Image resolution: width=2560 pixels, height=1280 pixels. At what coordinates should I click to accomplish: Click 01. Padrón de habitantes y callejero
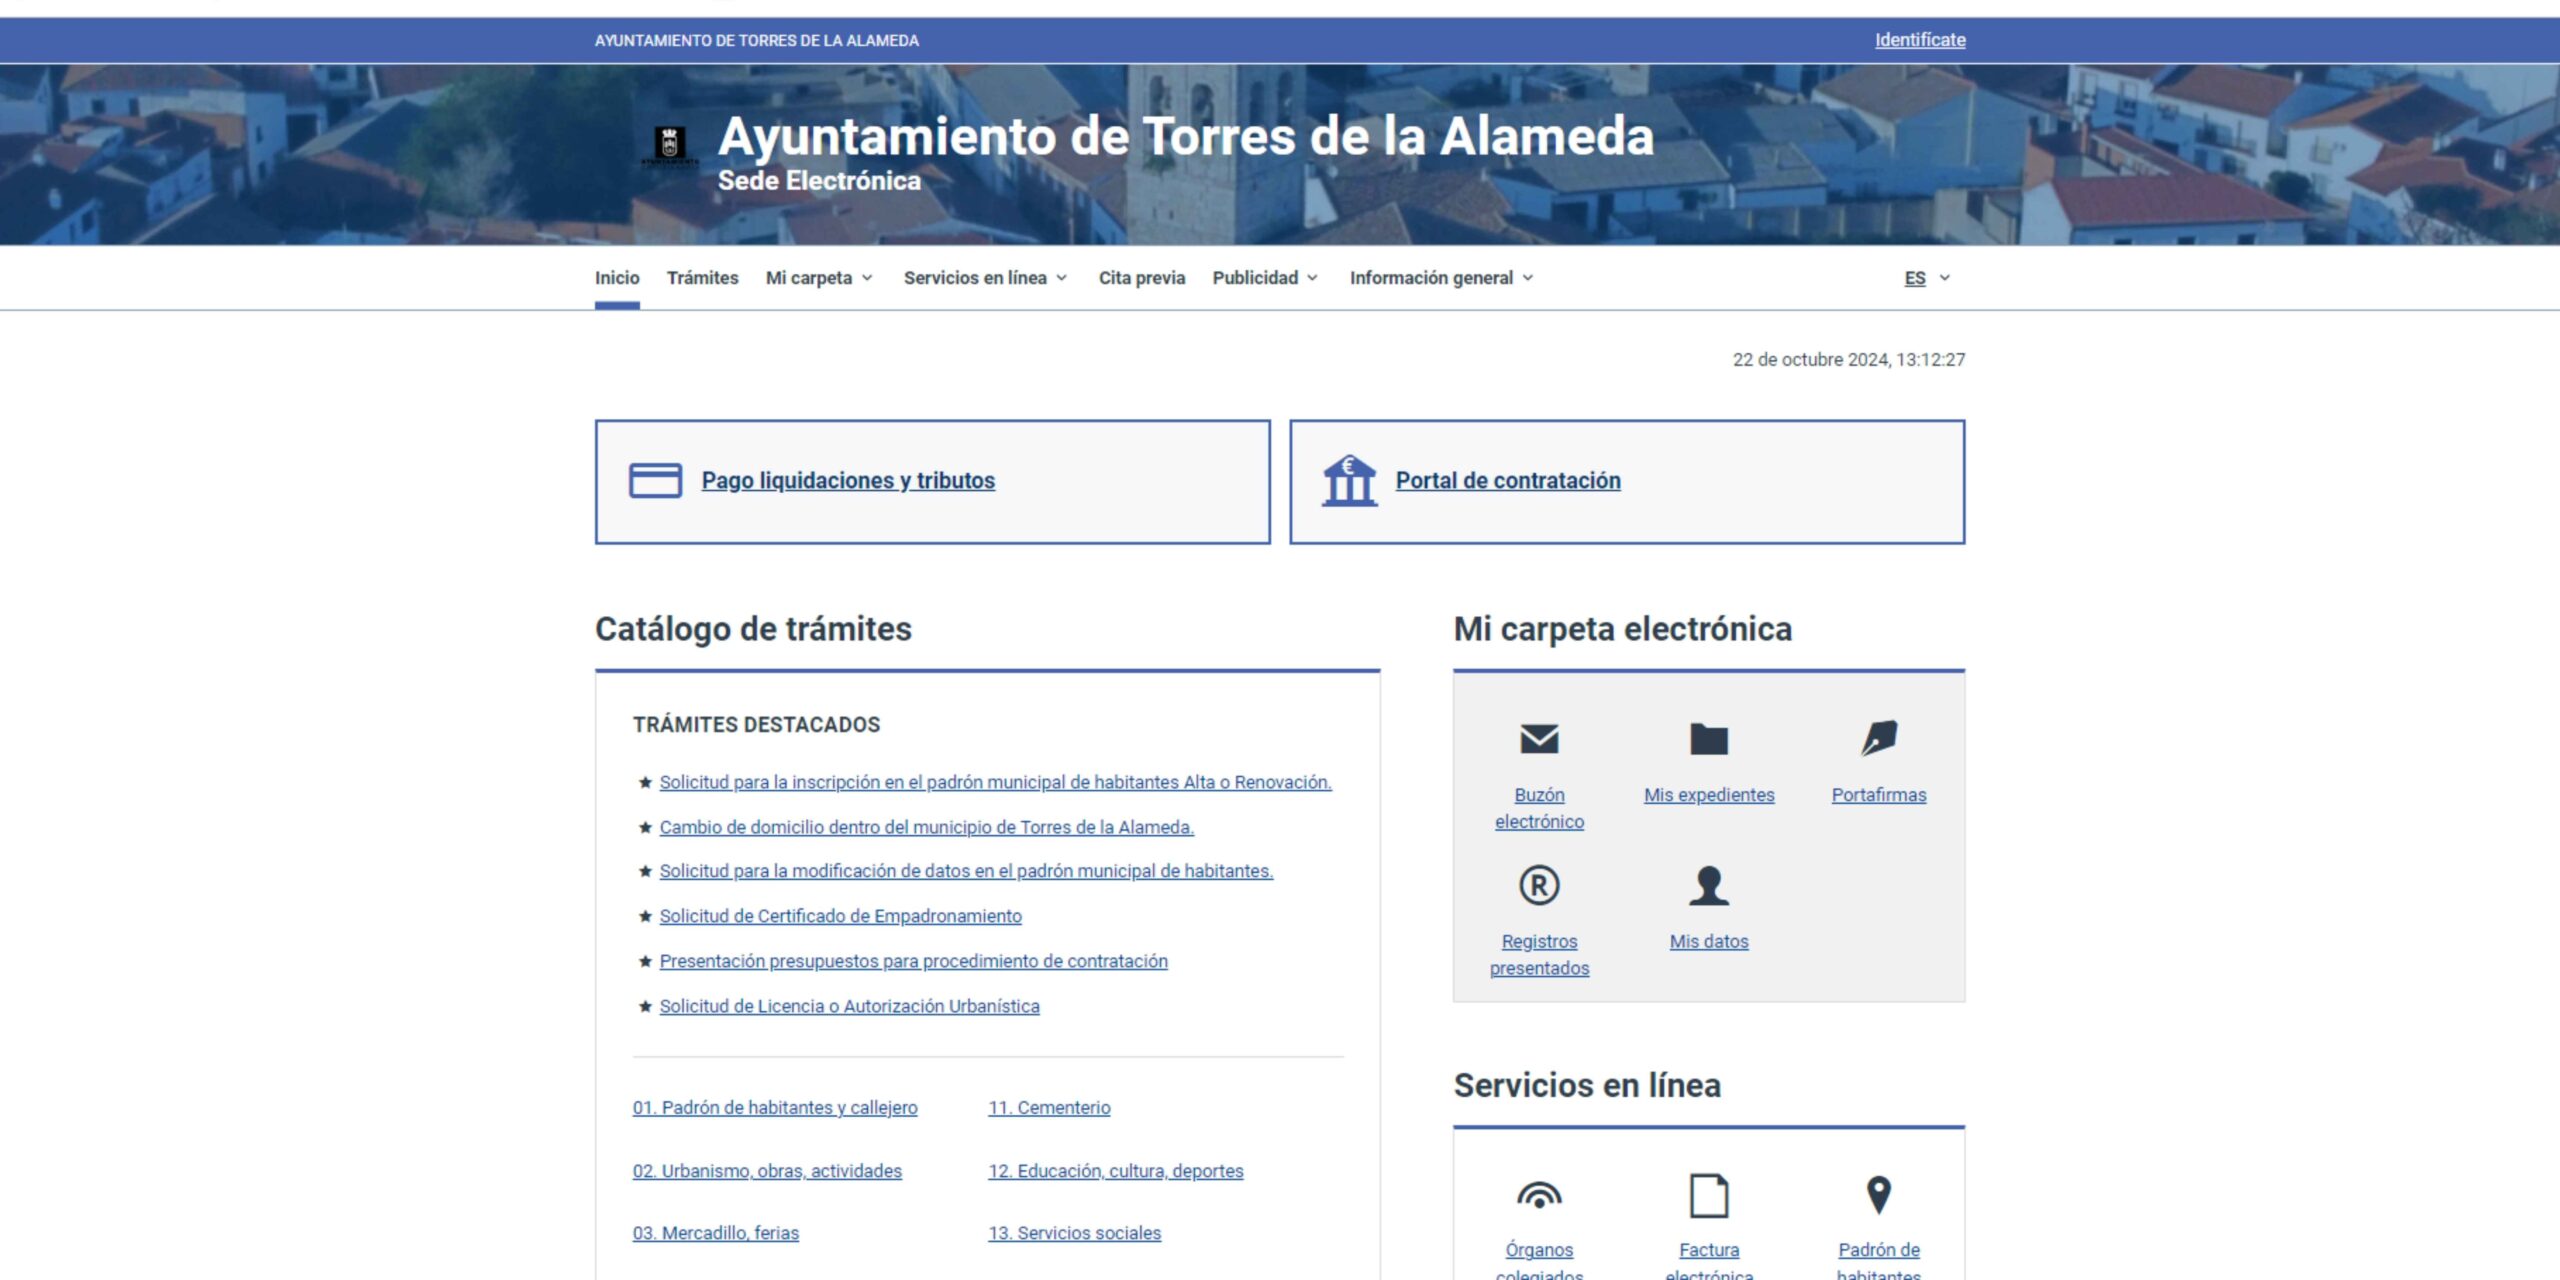click(775, 1108)
